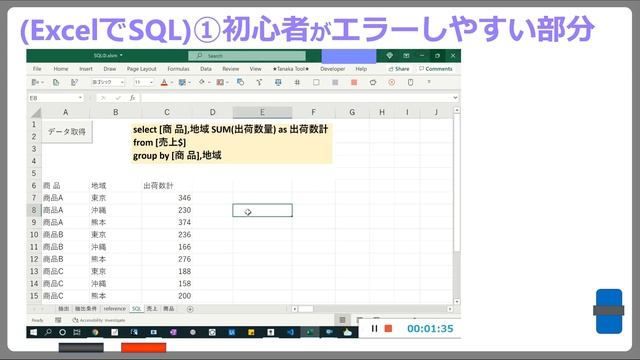The width and height of the screenshot is (640, 360).
Task: Open the Comments pane button
Action: tap(436, 69)
